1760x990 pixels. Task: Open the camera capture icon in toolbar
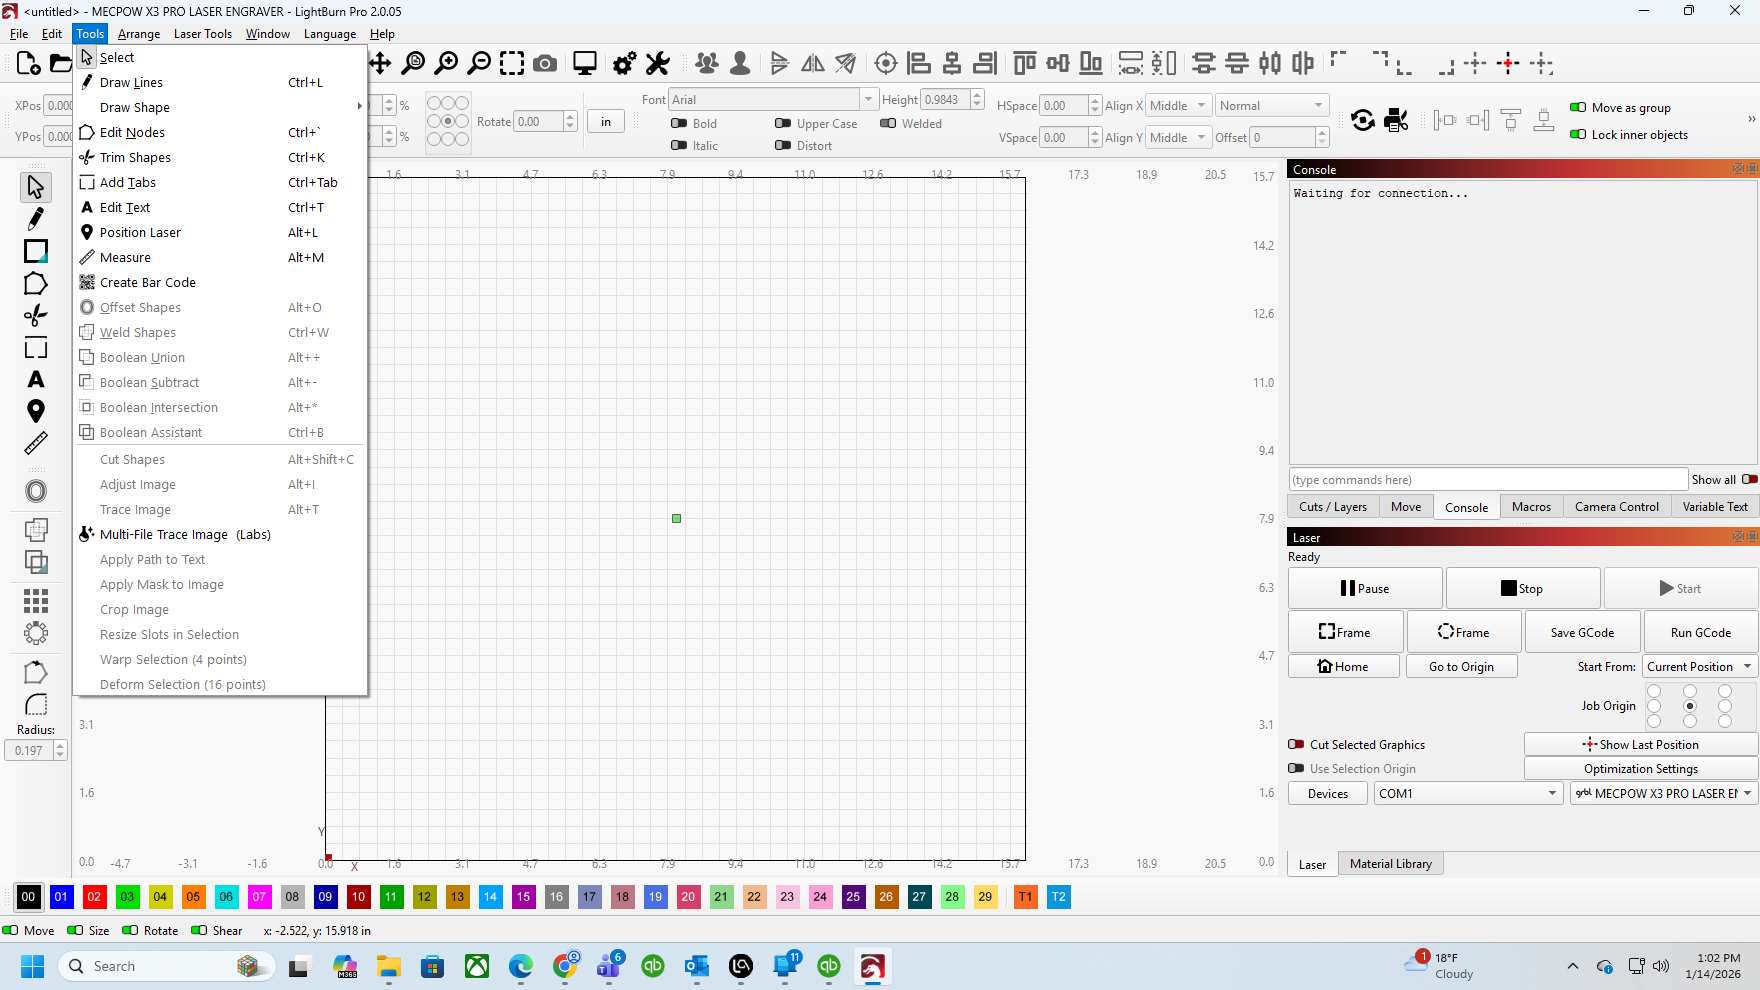pyautogui.click(x=545, y=64)
